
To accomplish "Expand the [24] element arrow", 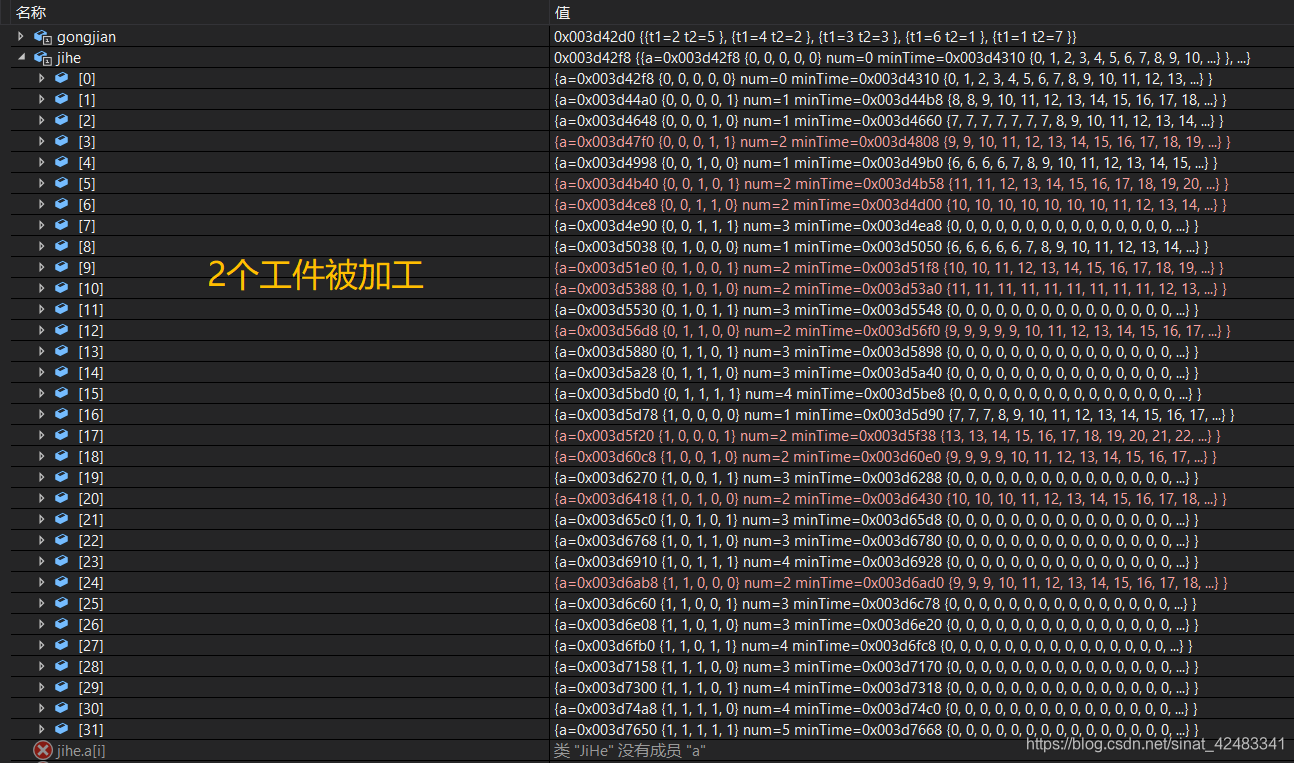I will [41, 582].
